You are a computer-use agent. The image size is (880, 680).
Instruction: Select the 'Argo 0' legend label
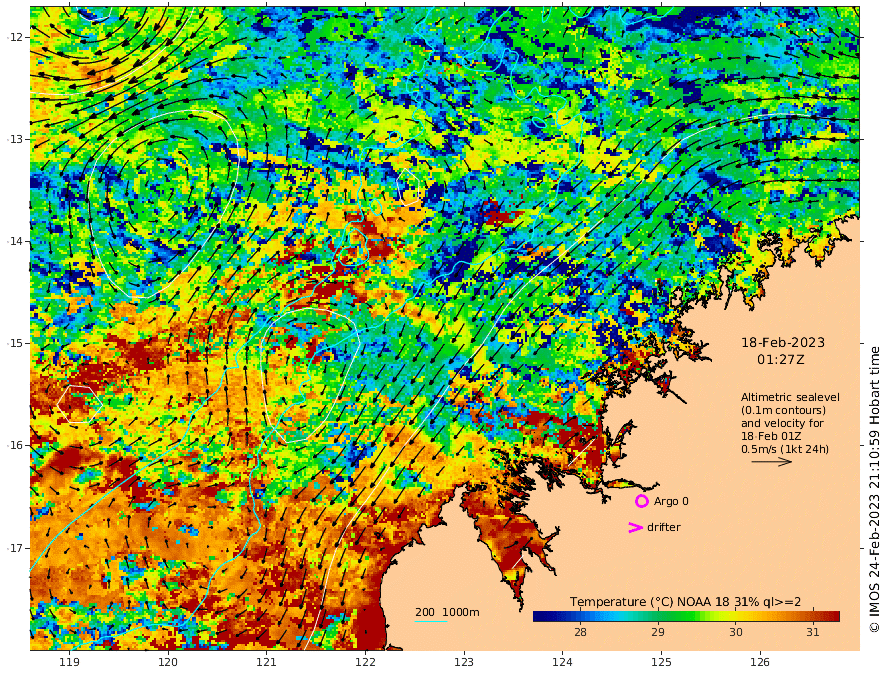click(x=671, y=501)
